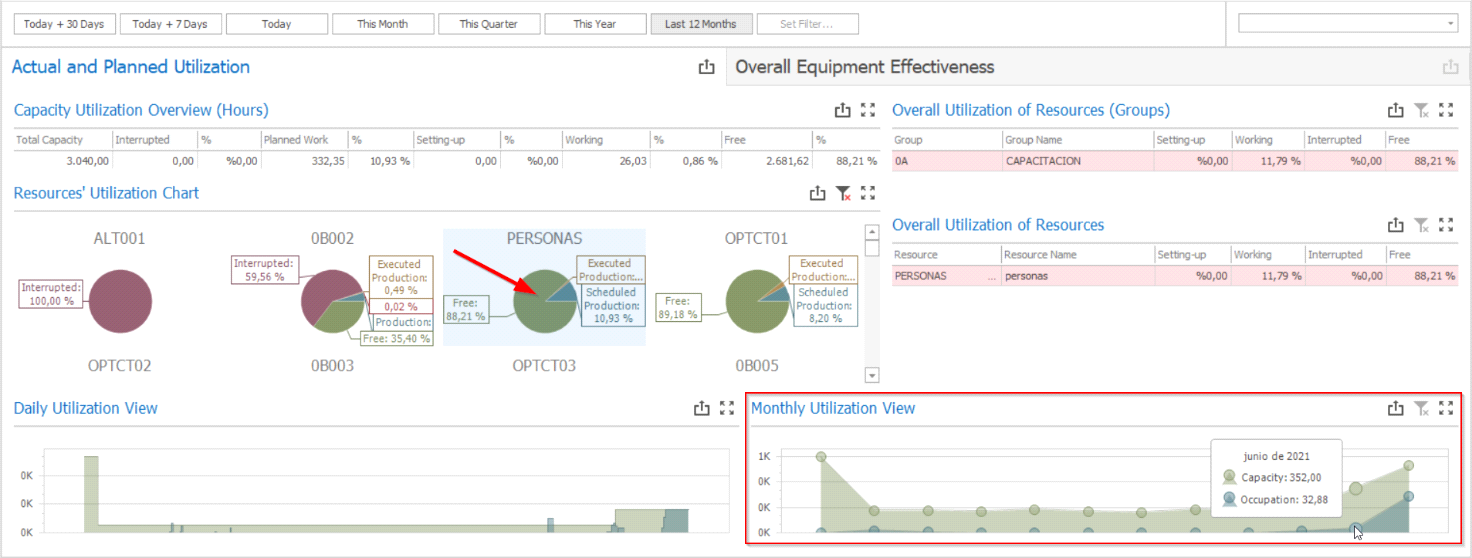
Task: Switch to Actual and Planned Utilization tab
Action: [x=131, y=68]
